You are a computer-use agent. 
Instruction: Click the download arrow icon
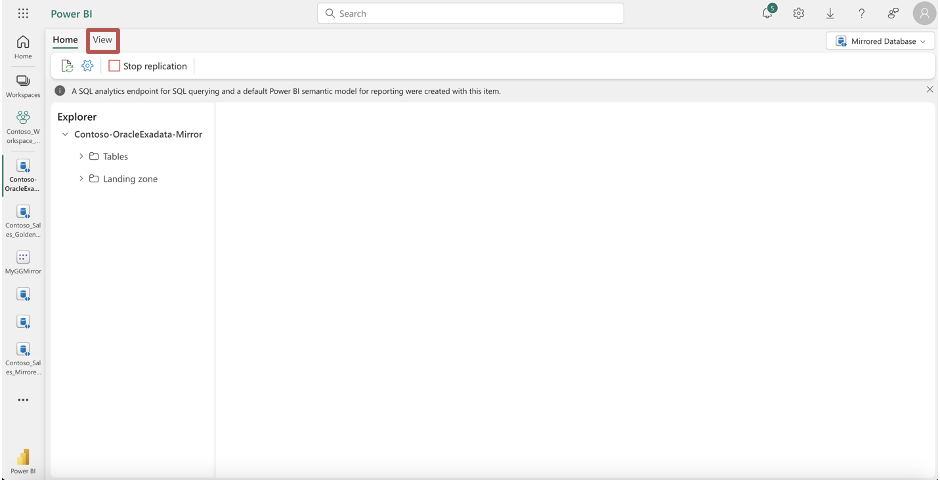tap(830, 13)
